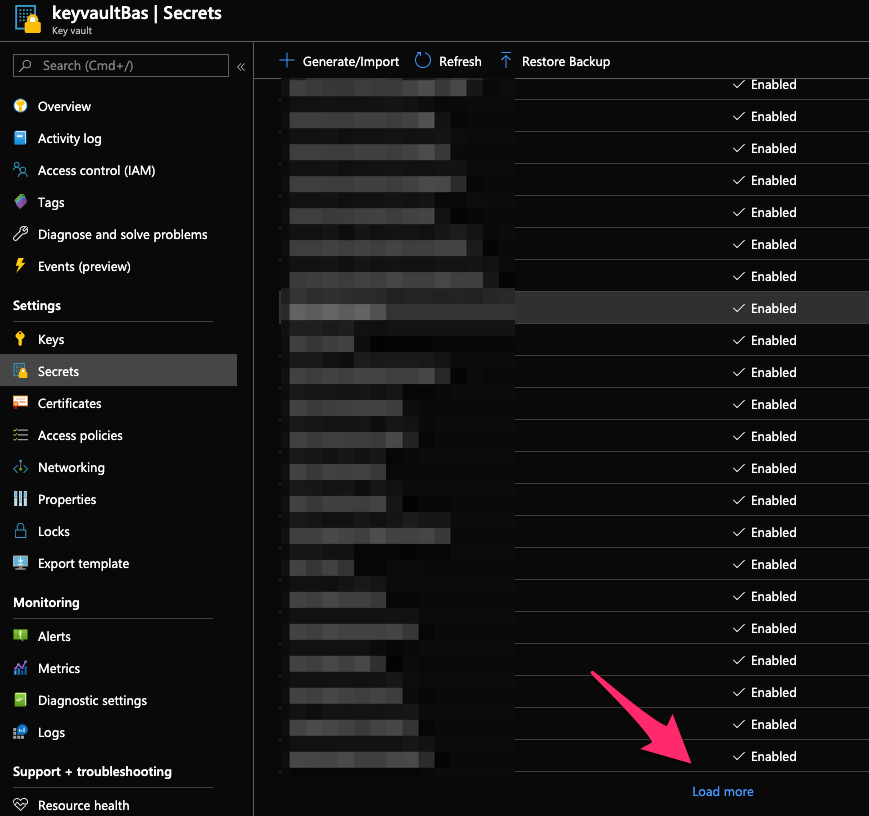Click the Diagnose and solve problems wrench icon
Image resolution: width=869 pixels, height=816 pixels.
tap(20, 234)
